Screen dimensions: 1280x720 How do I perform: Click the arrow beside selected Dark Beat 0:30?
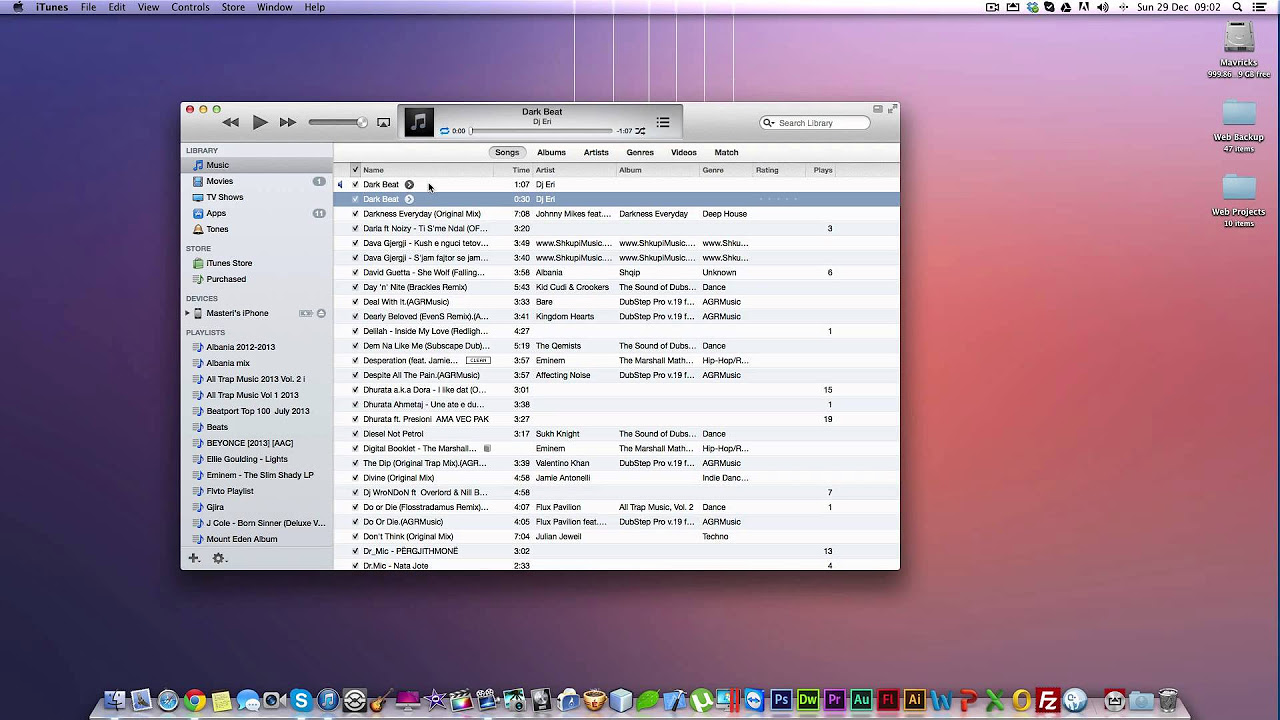409,199
